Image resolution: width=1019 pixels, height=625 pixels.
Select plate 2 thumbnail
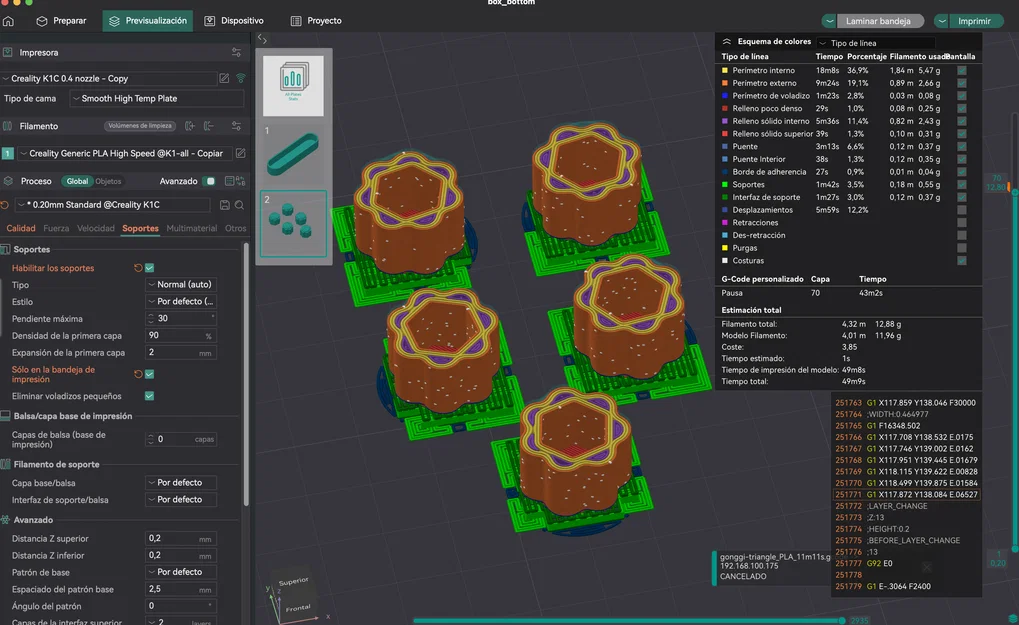294,223
